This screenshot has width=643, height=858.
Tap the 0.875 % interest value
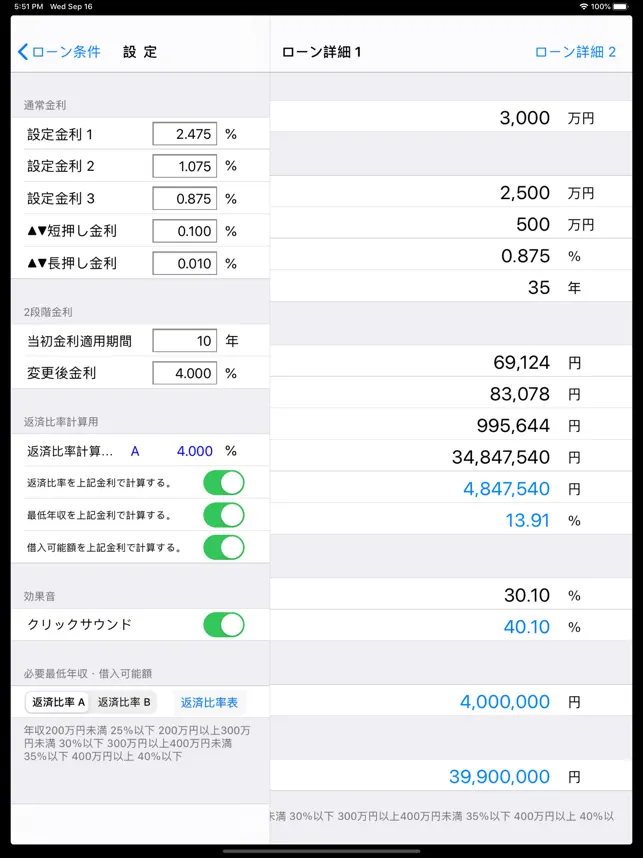pos(525,256)
